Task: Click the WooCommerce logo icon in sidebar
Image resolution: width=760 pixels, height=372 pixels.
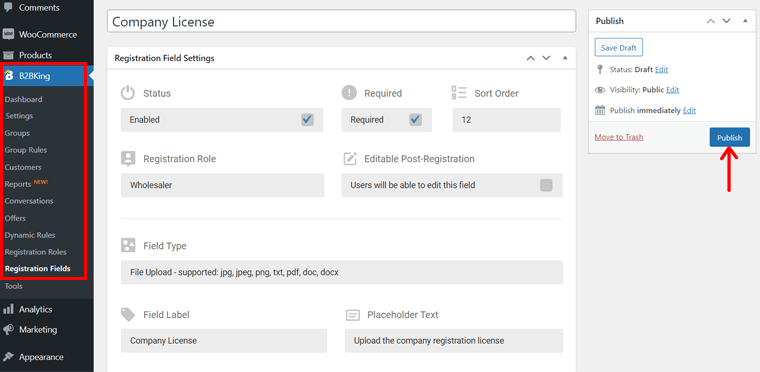Action: [8, 34]
